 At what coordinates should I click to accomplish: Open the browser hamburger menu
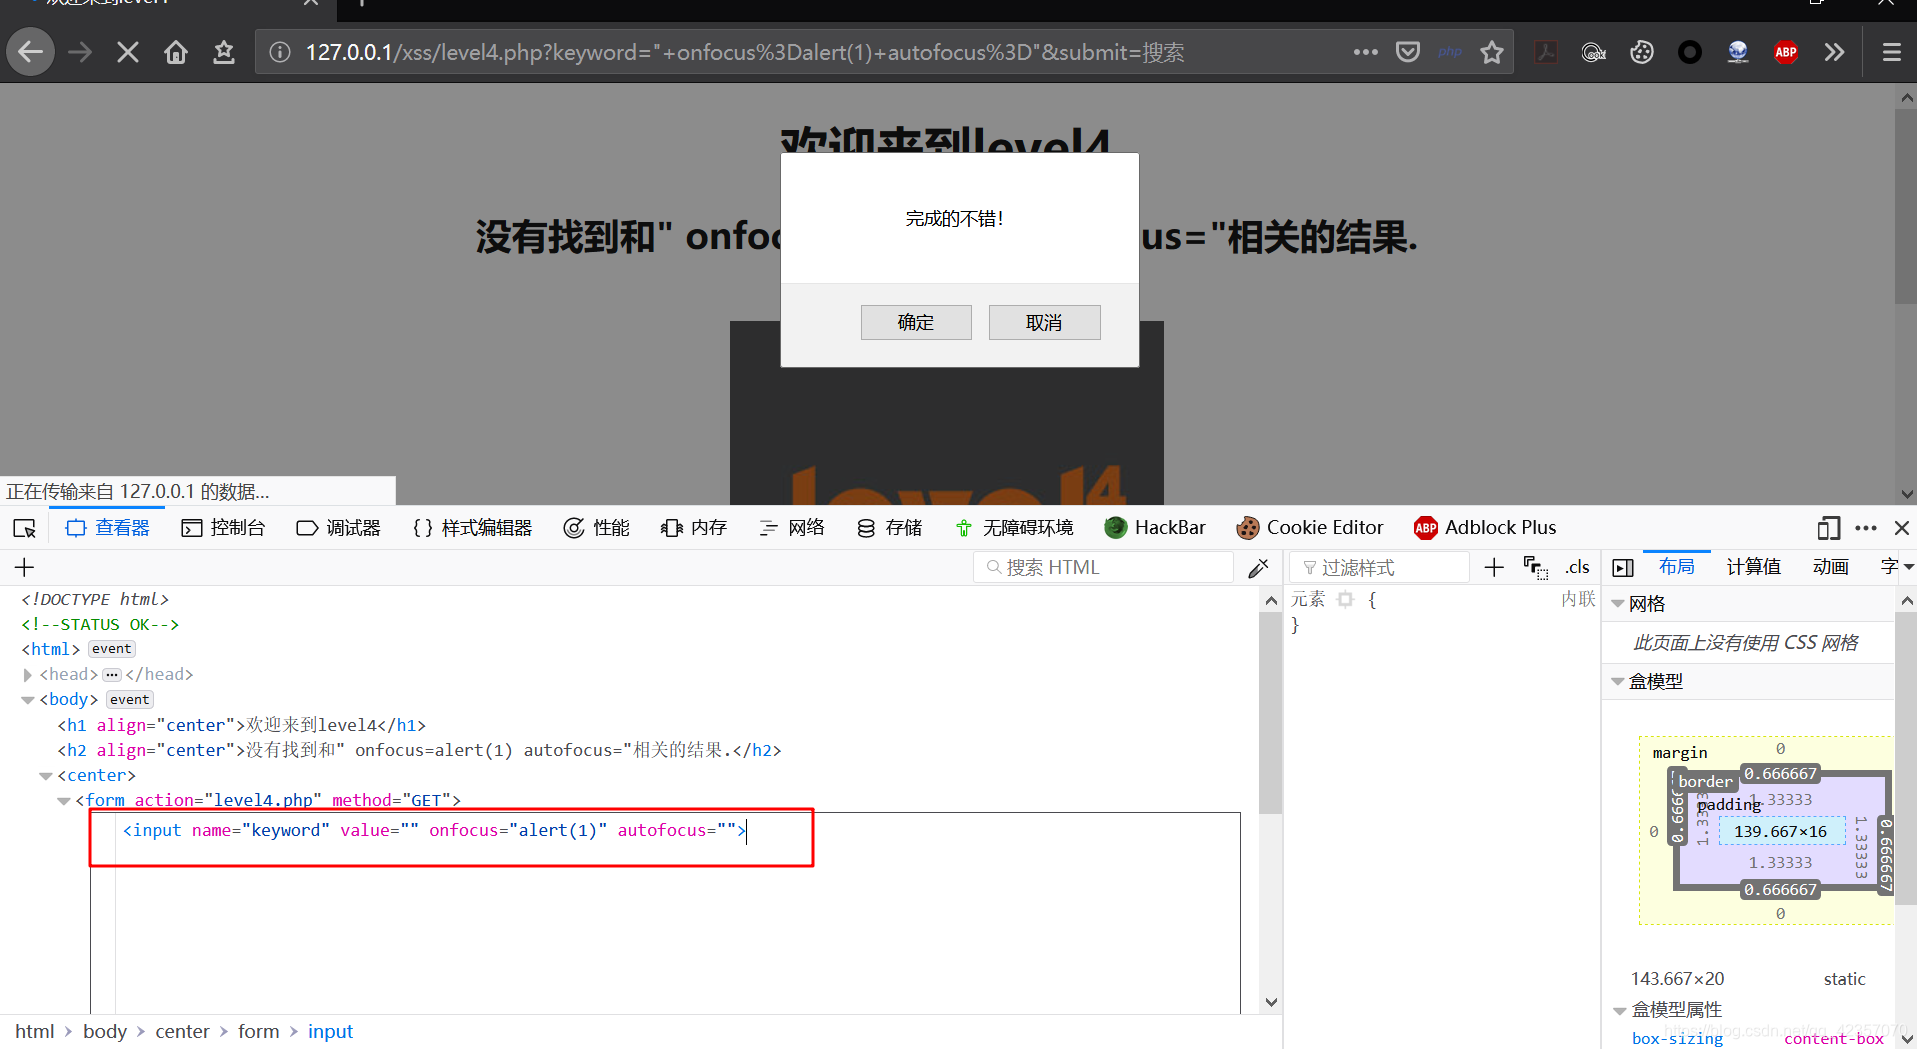click(1892, 52)
